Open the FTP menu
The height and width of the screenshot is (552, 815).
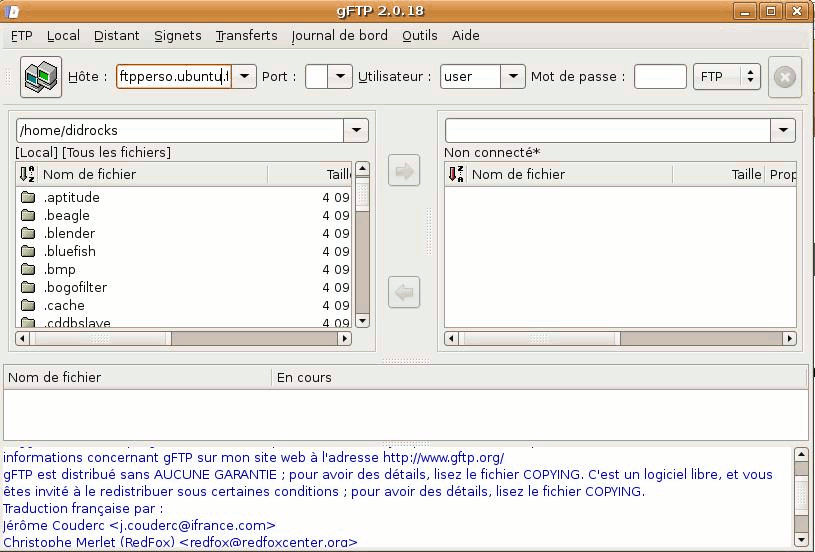(22, 35)
